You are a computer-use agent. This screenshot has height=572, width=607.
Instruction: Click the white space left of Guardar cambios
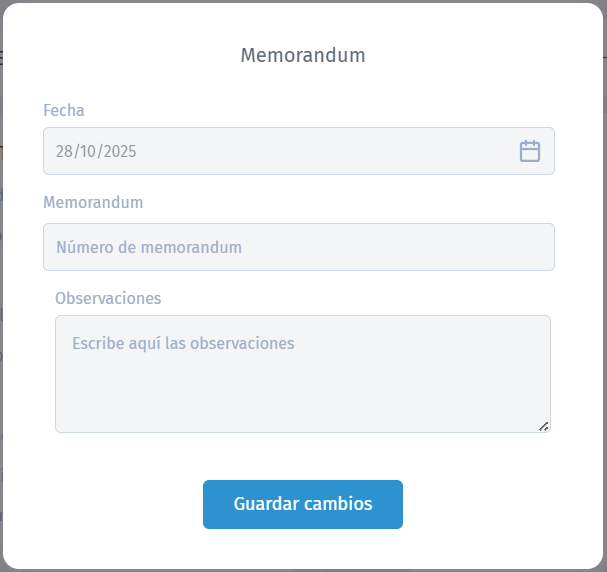110,504
